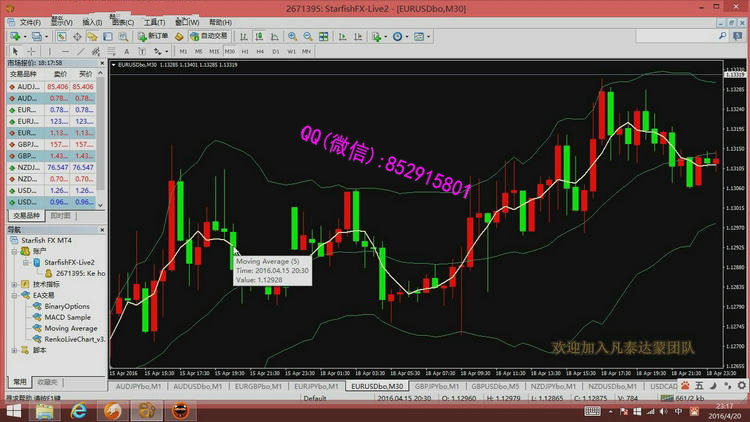Image resolution: width=750 pixels, height=422 pixels.
Task: Open the new chart dropdown arrow
Action: (x=26, y=36)
